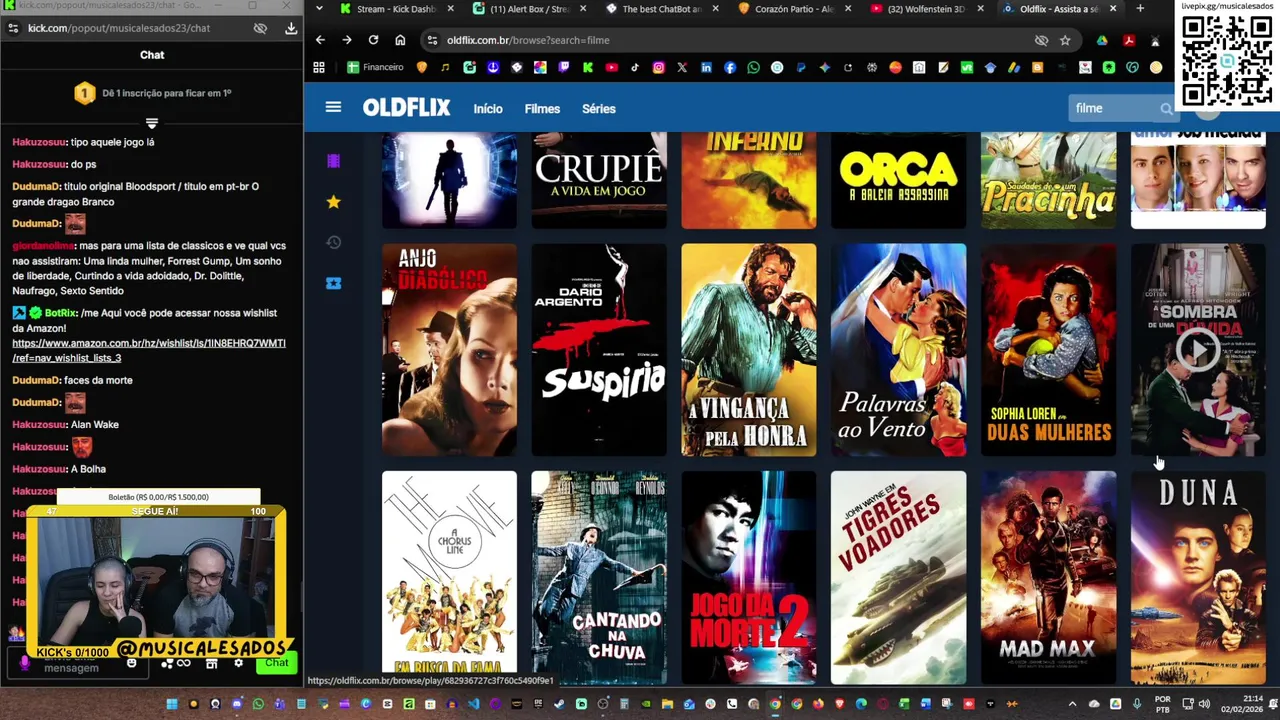
Task: Bookmark this page with the star icon
Action: click(1065, 40)
